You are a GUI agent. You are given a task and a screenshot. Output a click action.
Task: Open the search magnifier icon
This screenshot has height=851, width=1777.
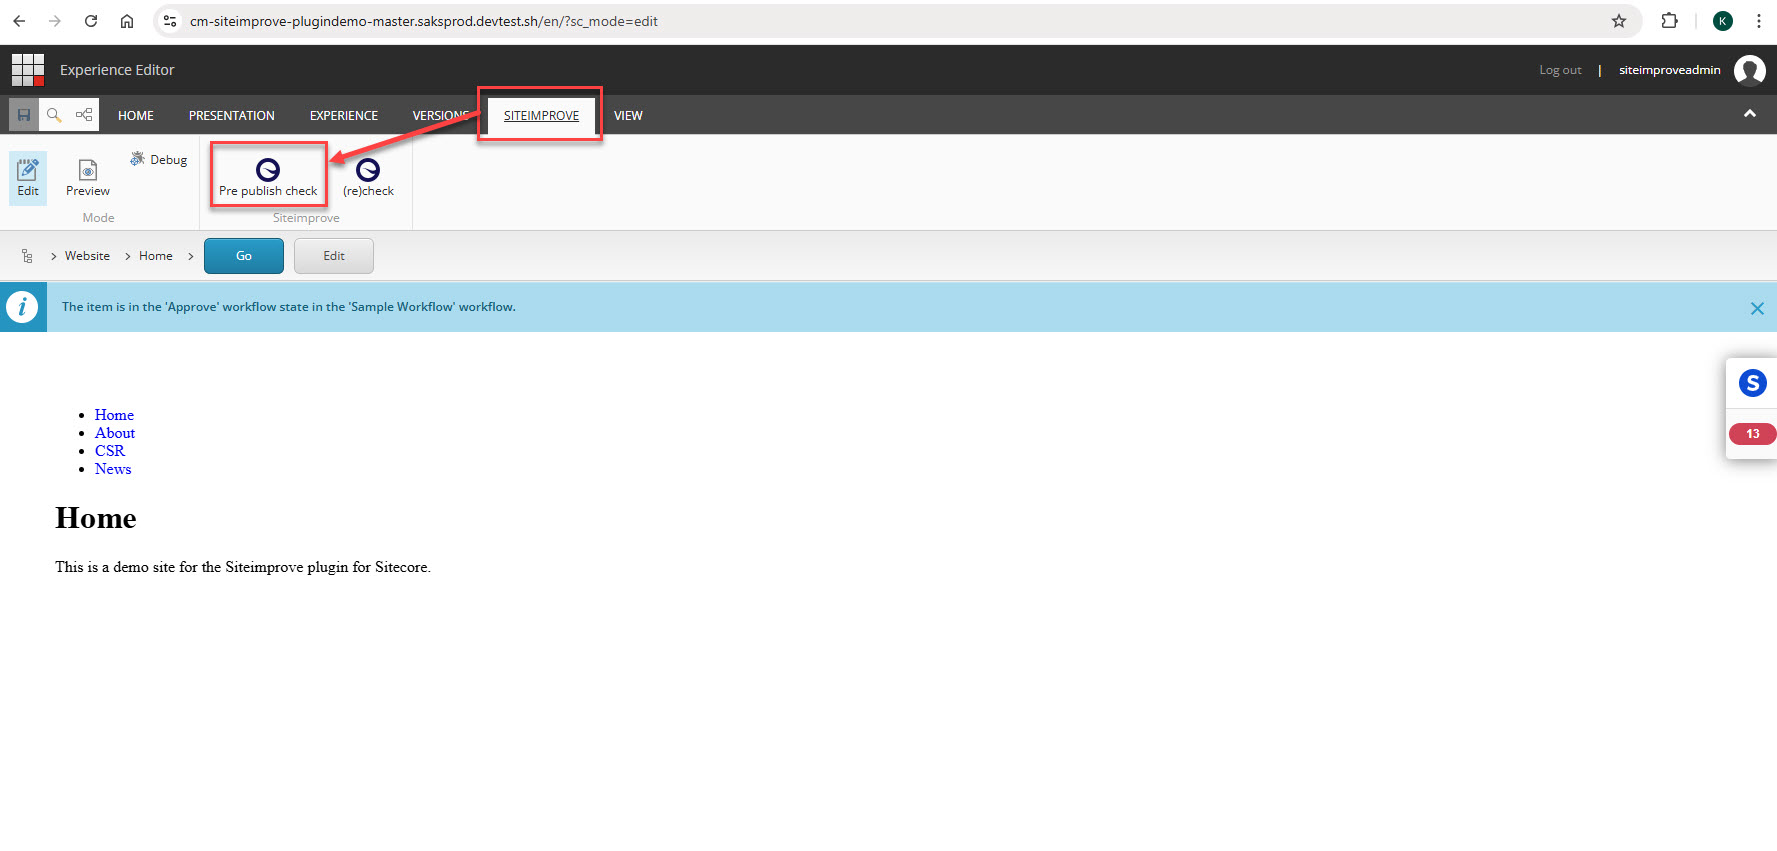(54, 115)
